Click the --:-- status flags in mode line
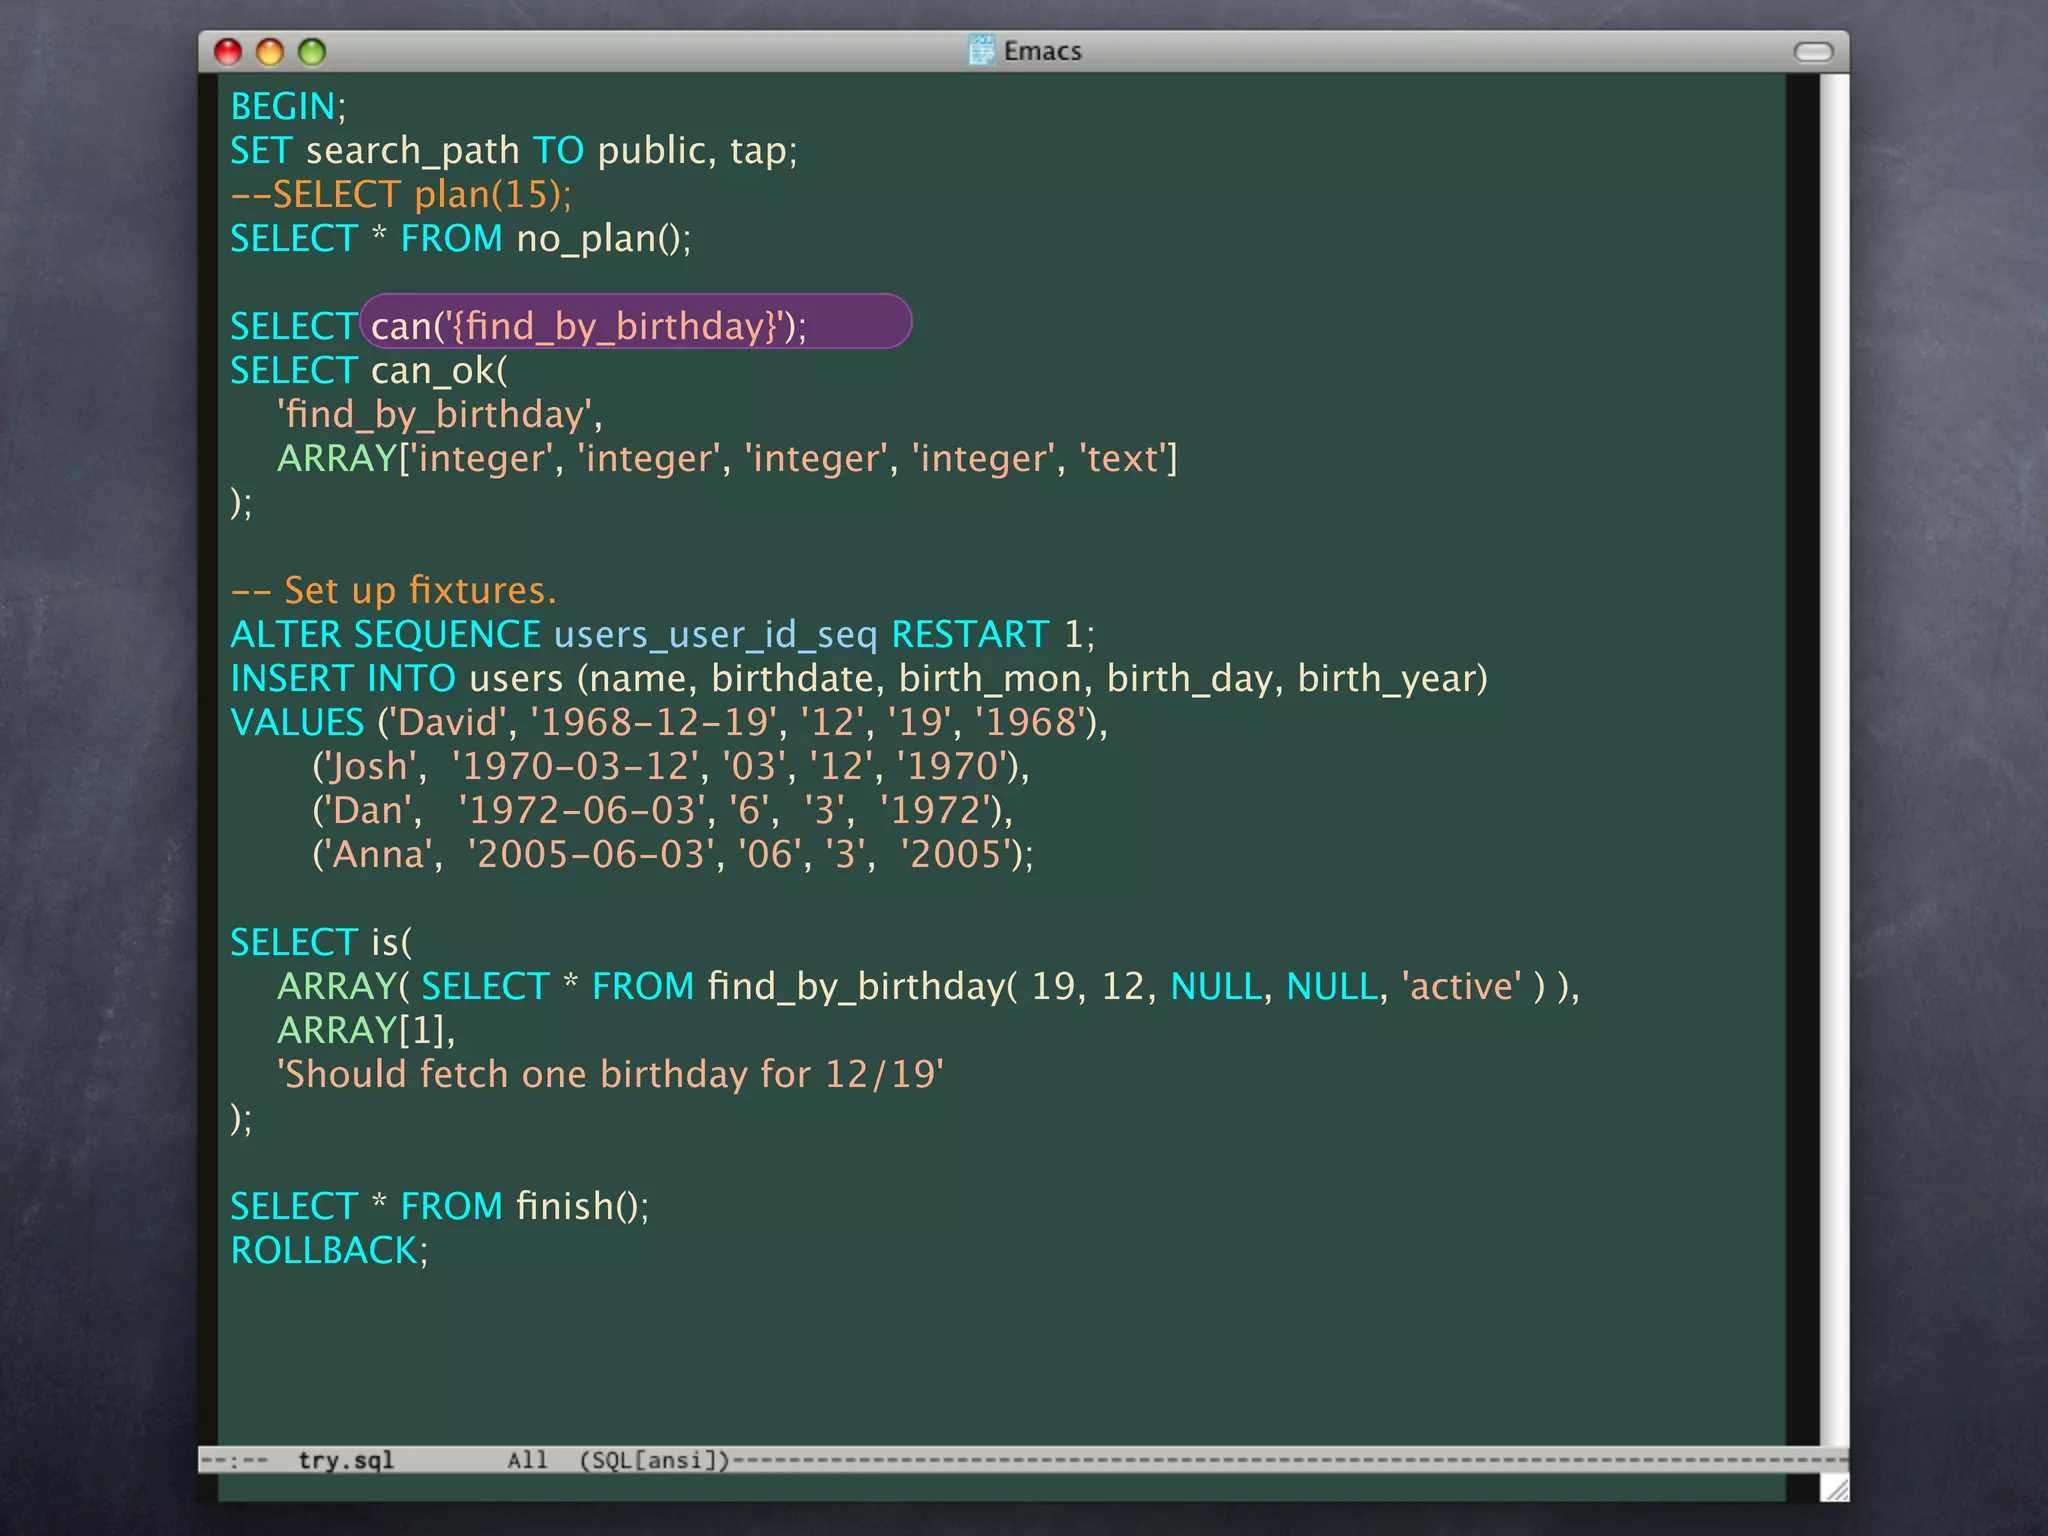The width and height of the screenshot is (2048, 1536). [x=235, y=1460]
